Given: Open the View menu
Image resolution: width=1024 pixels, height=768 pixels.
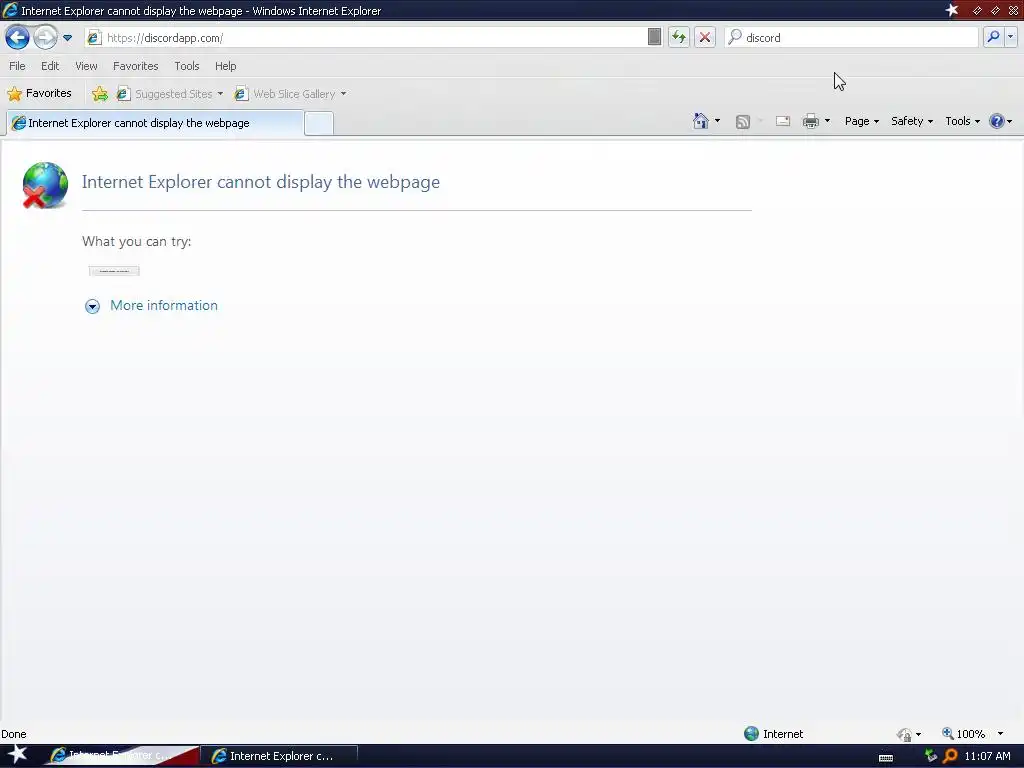Looking at the screenshot, I should tap(86, 66).
